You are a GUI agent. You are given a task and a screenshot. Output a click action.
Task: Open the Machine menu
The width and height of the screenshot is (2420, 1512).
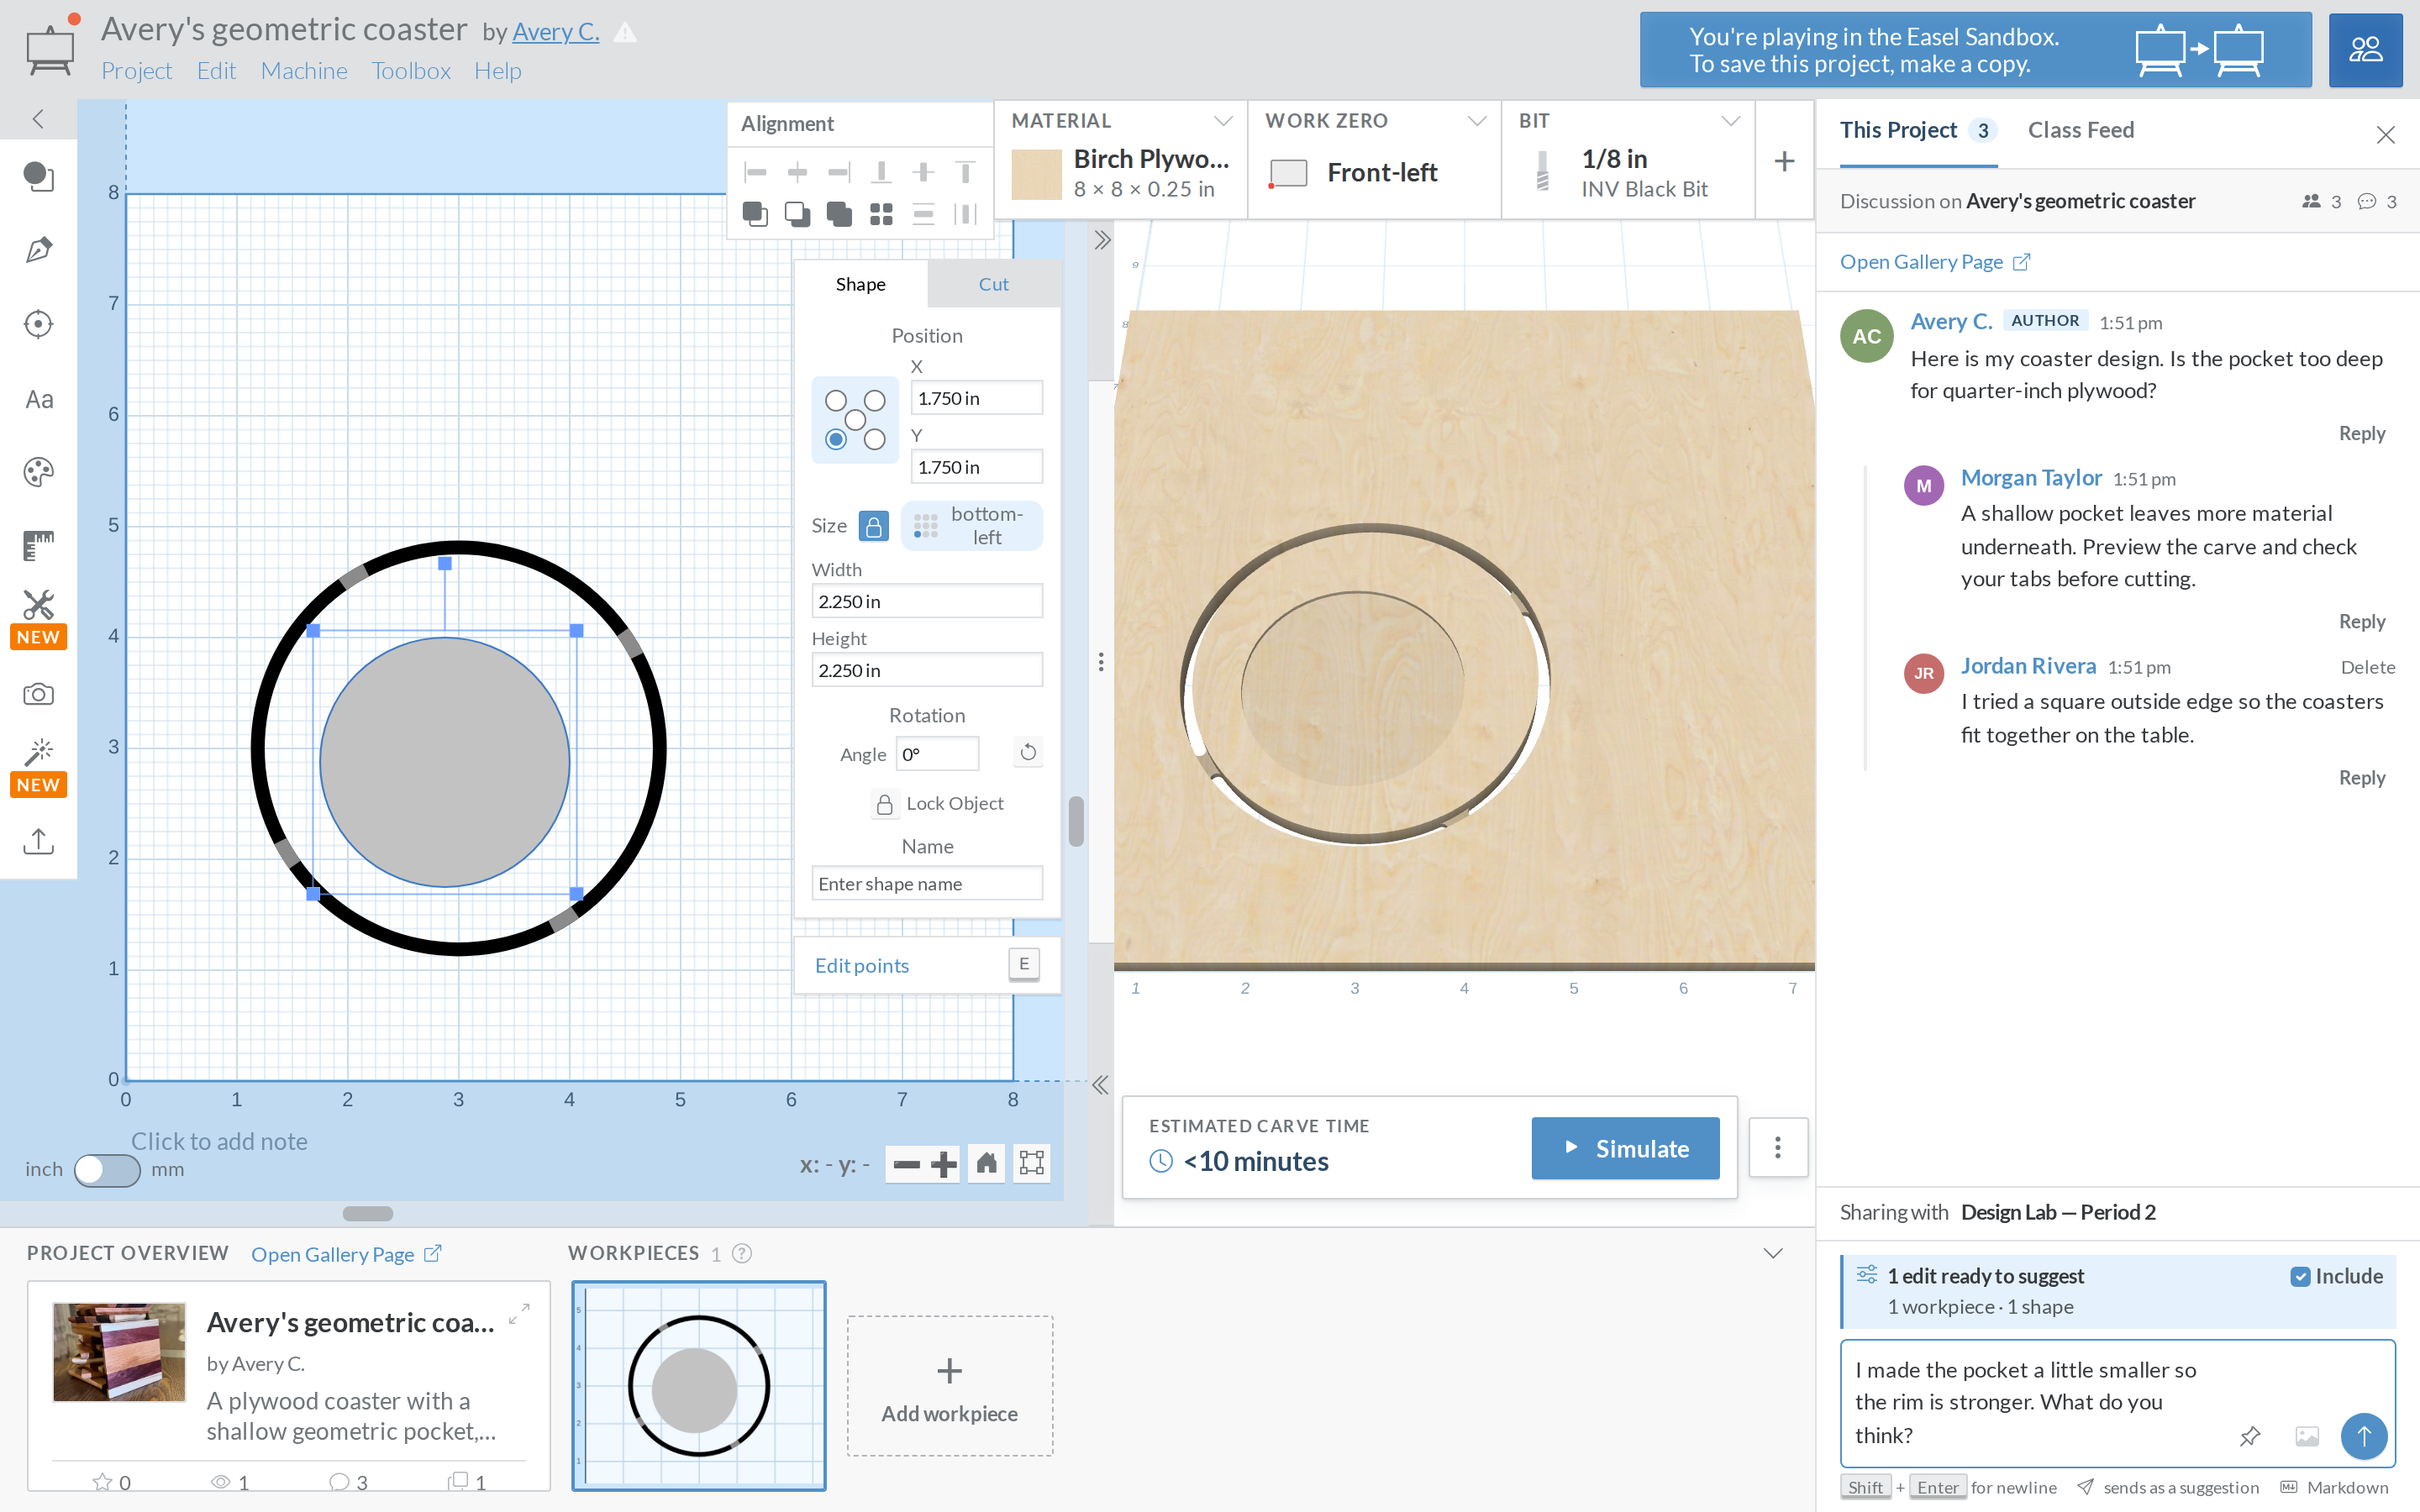(304, 71)
